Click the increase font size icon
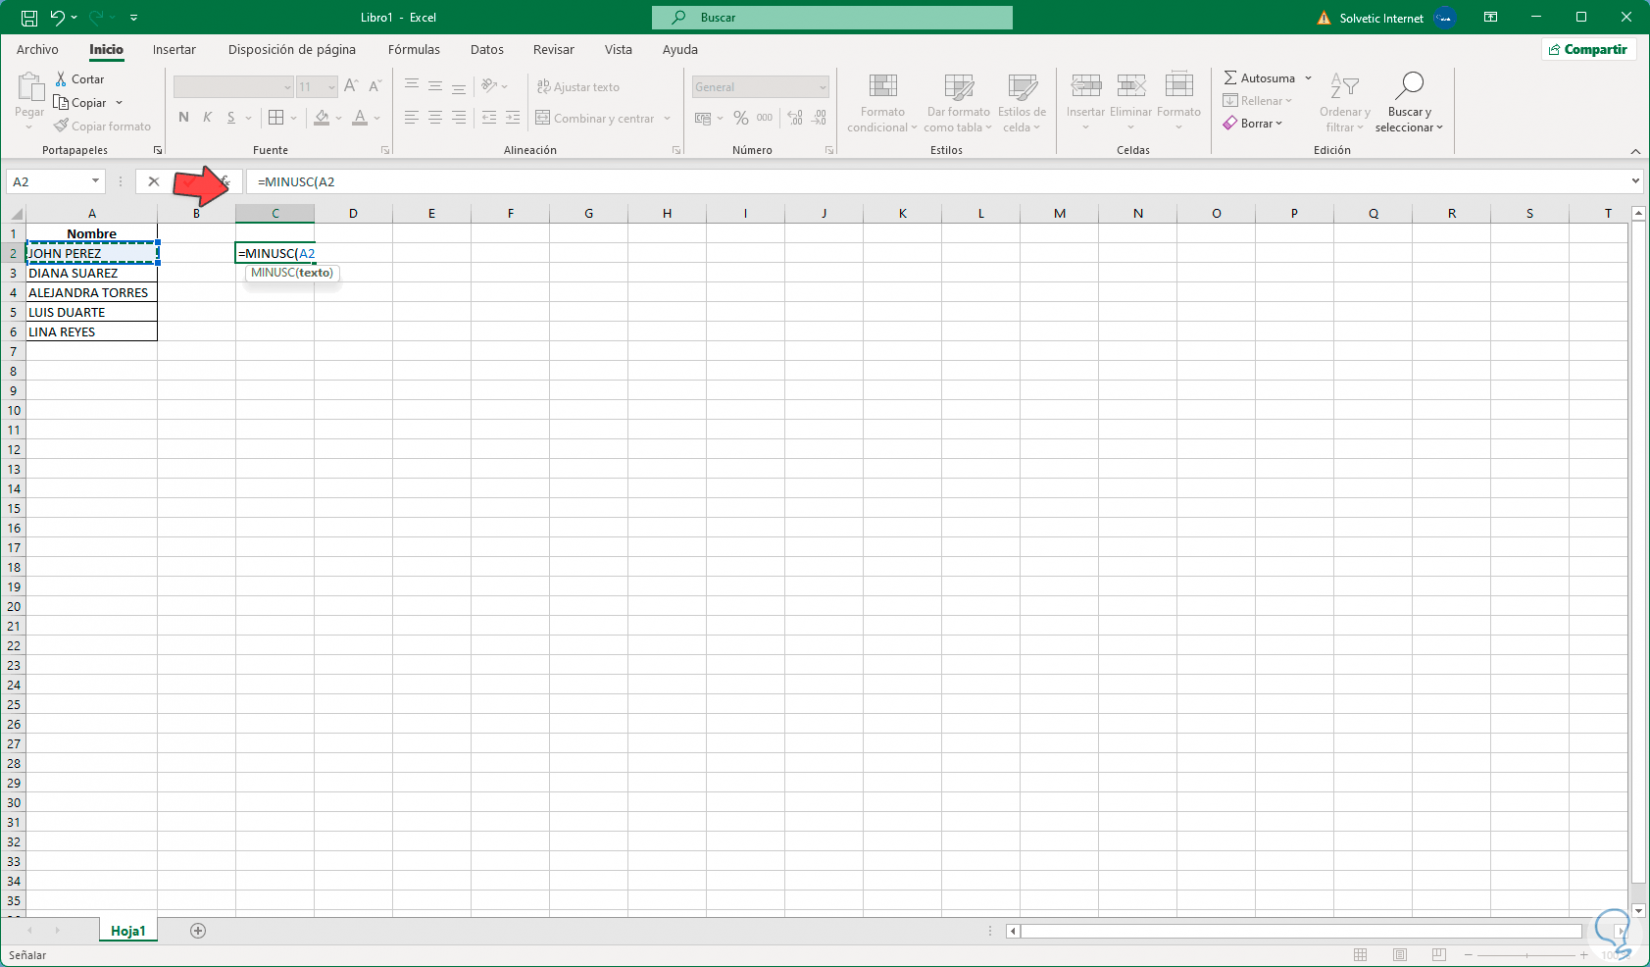This screenshot has height=967, width=1650. point(351,87)
